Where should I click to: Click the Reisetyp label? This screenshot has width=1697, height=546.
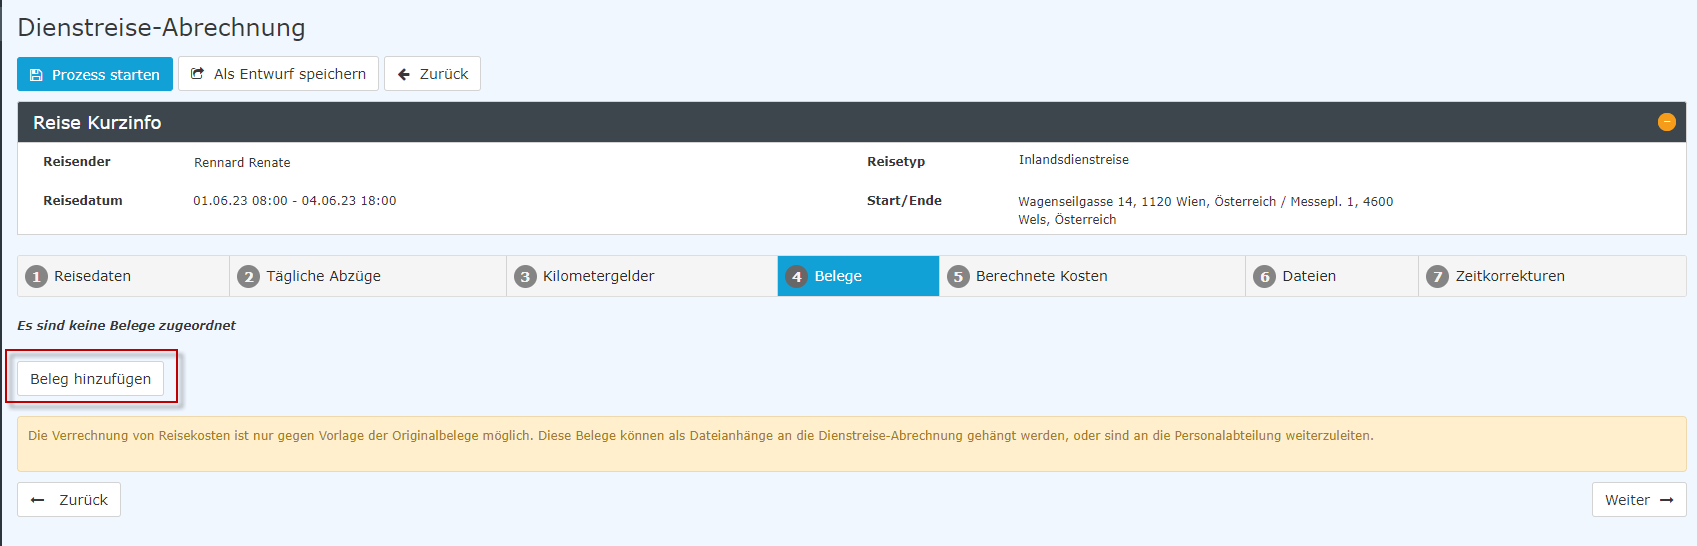tap(896, 162)
